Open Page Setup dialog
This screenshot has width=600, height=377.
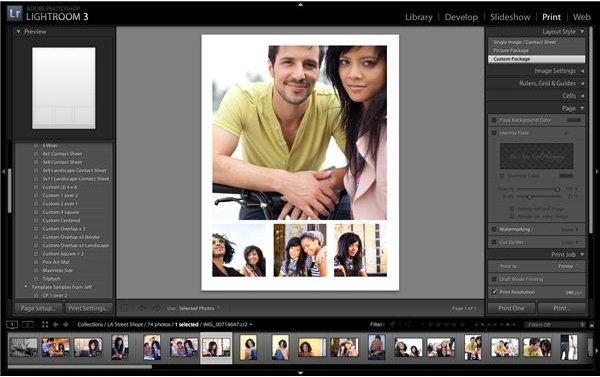click(x=38, y=308)
